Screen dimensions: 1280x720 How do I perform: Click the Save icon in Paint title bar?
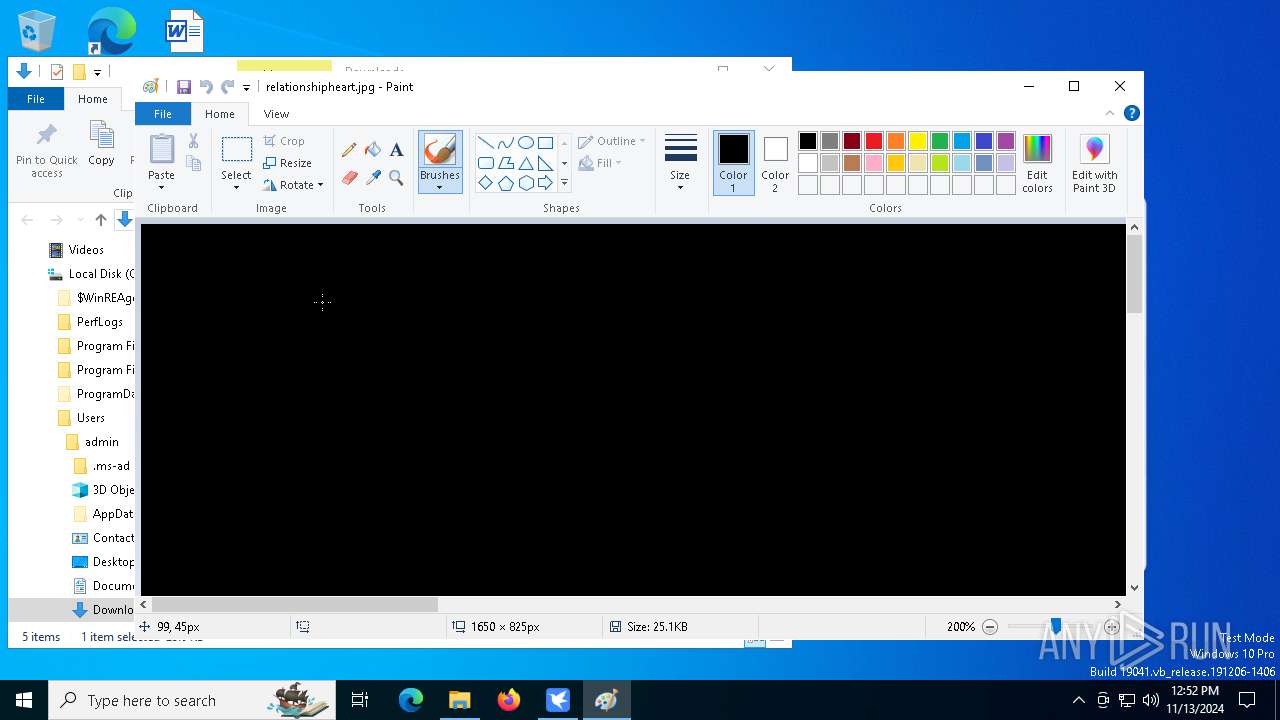184,87
